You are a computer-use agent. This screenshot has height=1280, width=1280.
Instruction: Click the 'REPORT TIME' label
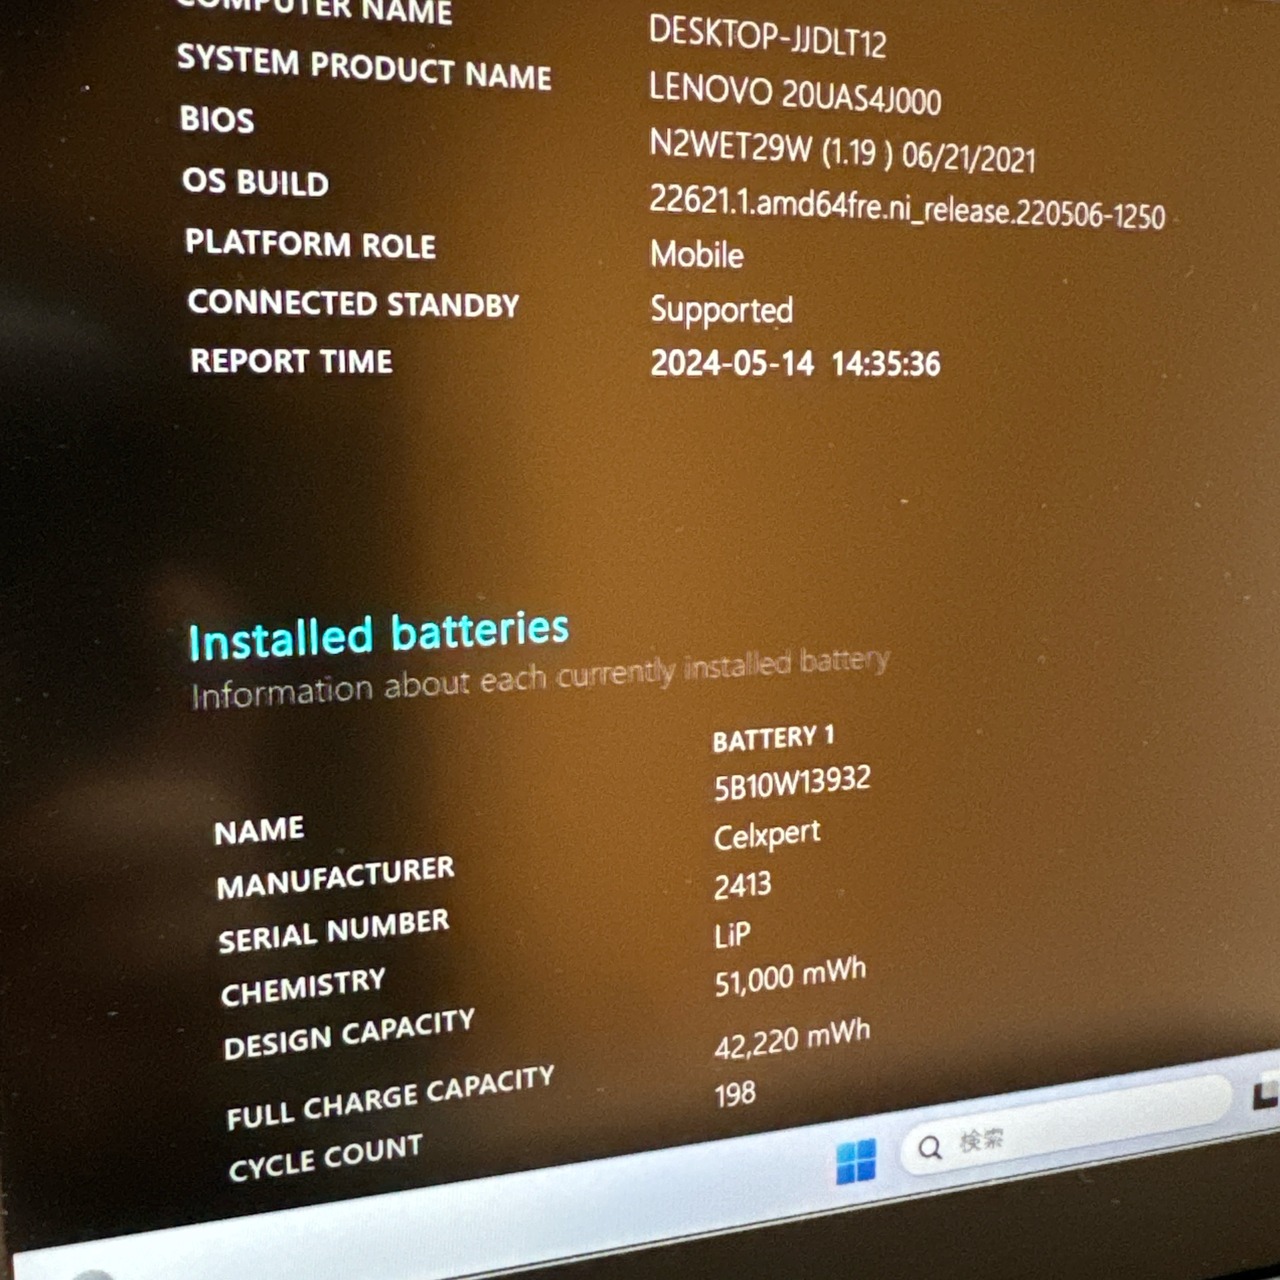coord(291,361)
